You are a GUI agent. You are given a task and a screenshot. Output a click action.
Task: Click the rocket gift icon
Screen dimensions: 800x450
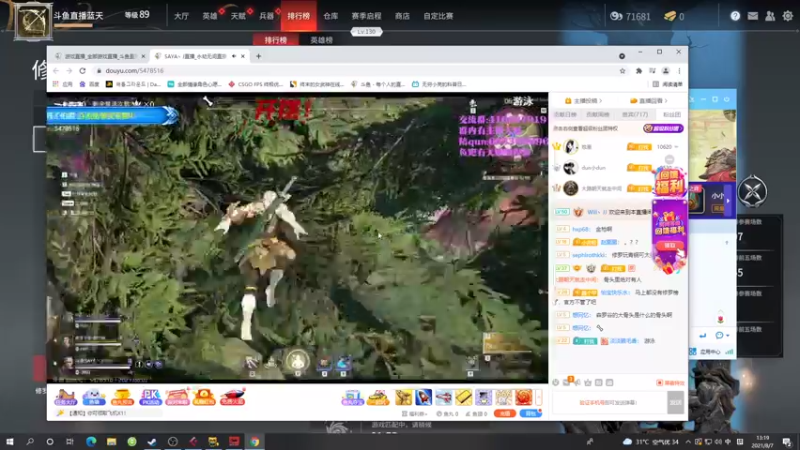(x=423, y=397)
